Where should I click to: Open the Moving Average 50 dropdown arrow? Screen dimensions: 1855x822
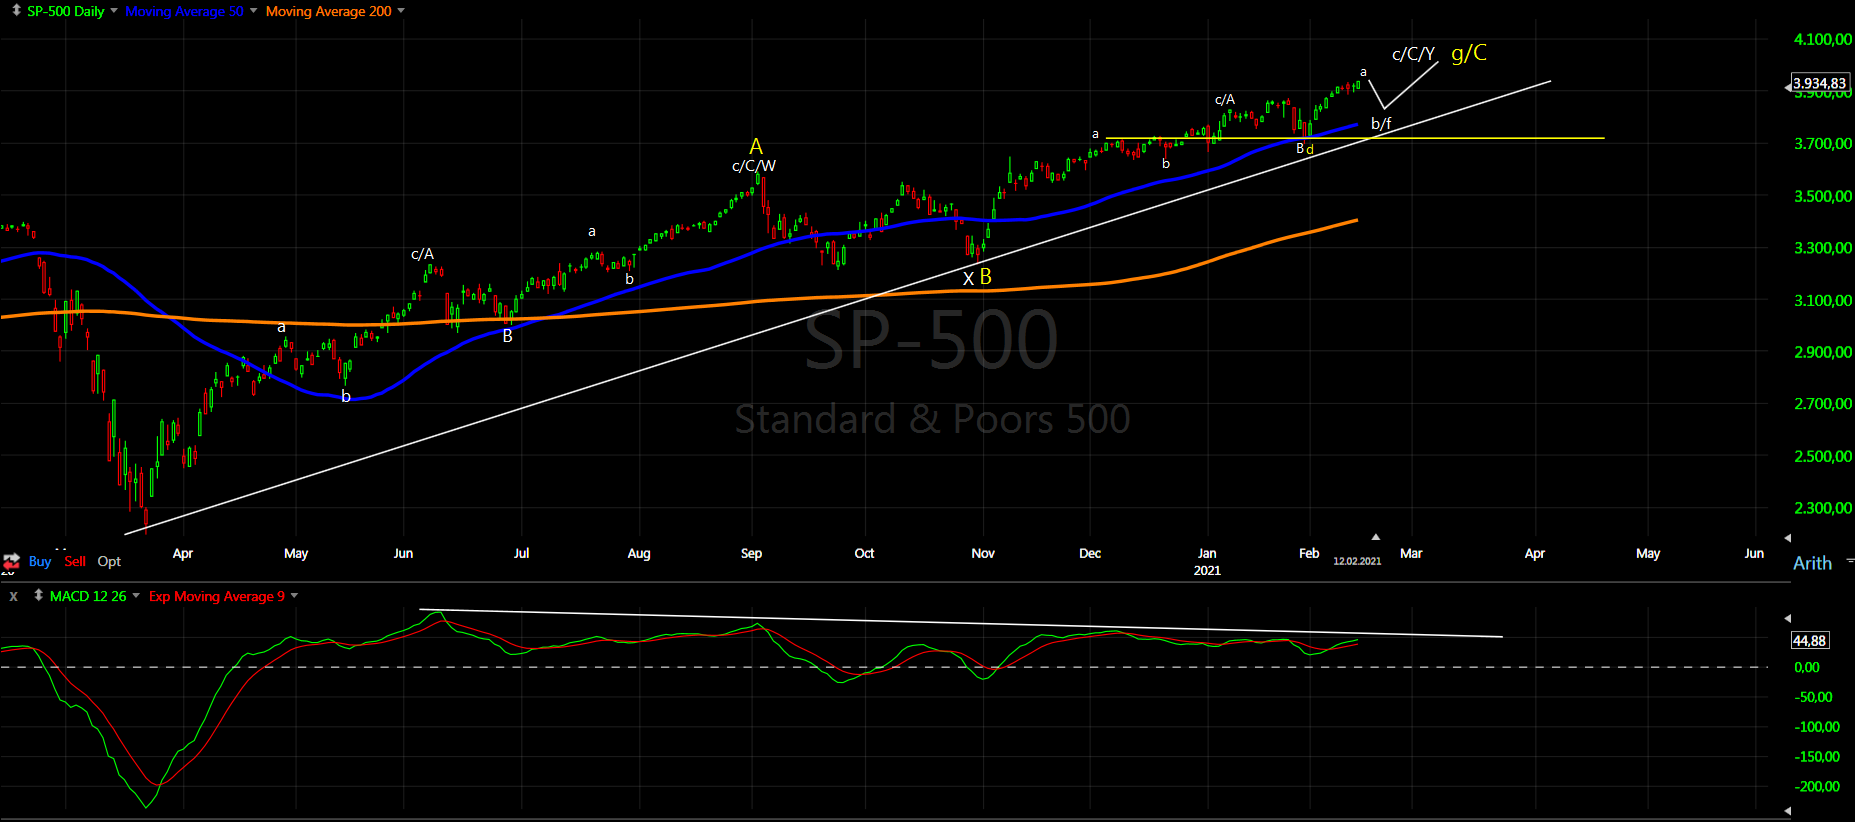pos(253,11)
